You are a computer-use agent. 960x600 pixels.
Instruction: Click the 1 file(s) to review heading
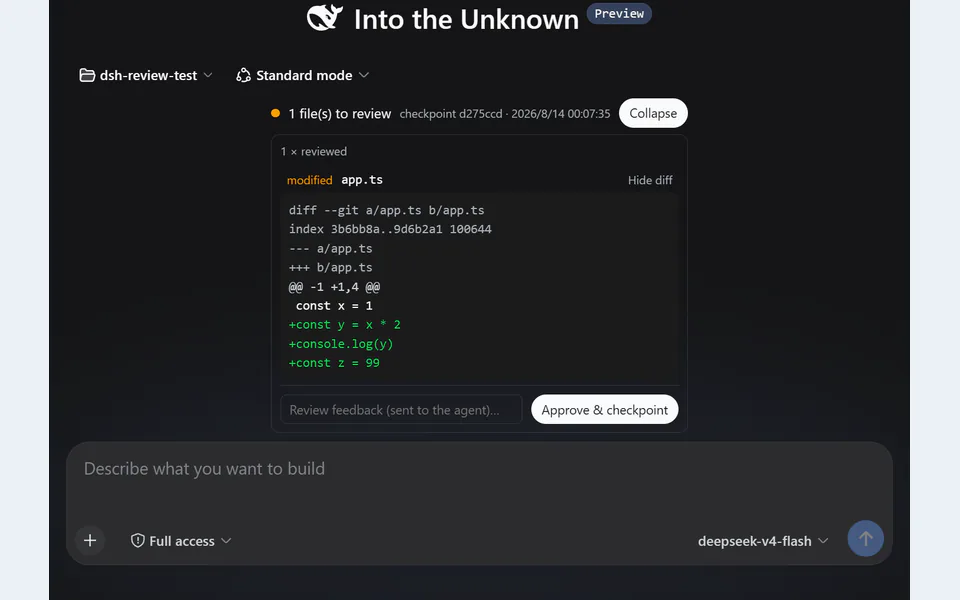[x=339, y=114]
